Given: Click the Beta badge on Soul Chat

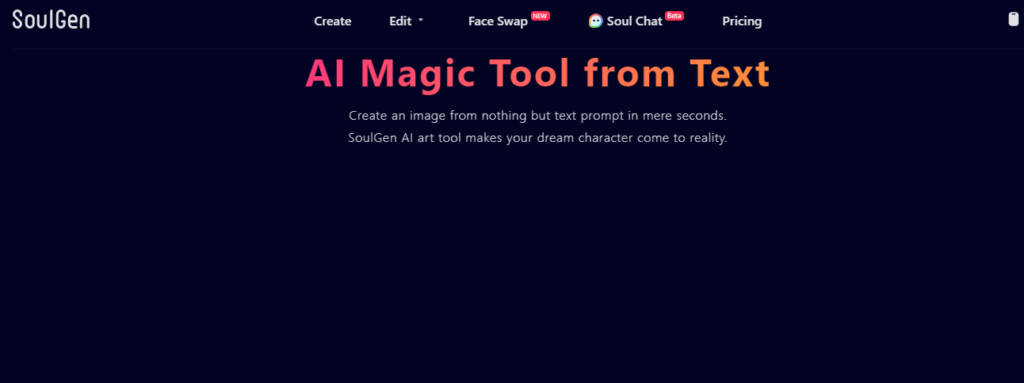Looking at the screenshot, I should click(x=674, y=16).
